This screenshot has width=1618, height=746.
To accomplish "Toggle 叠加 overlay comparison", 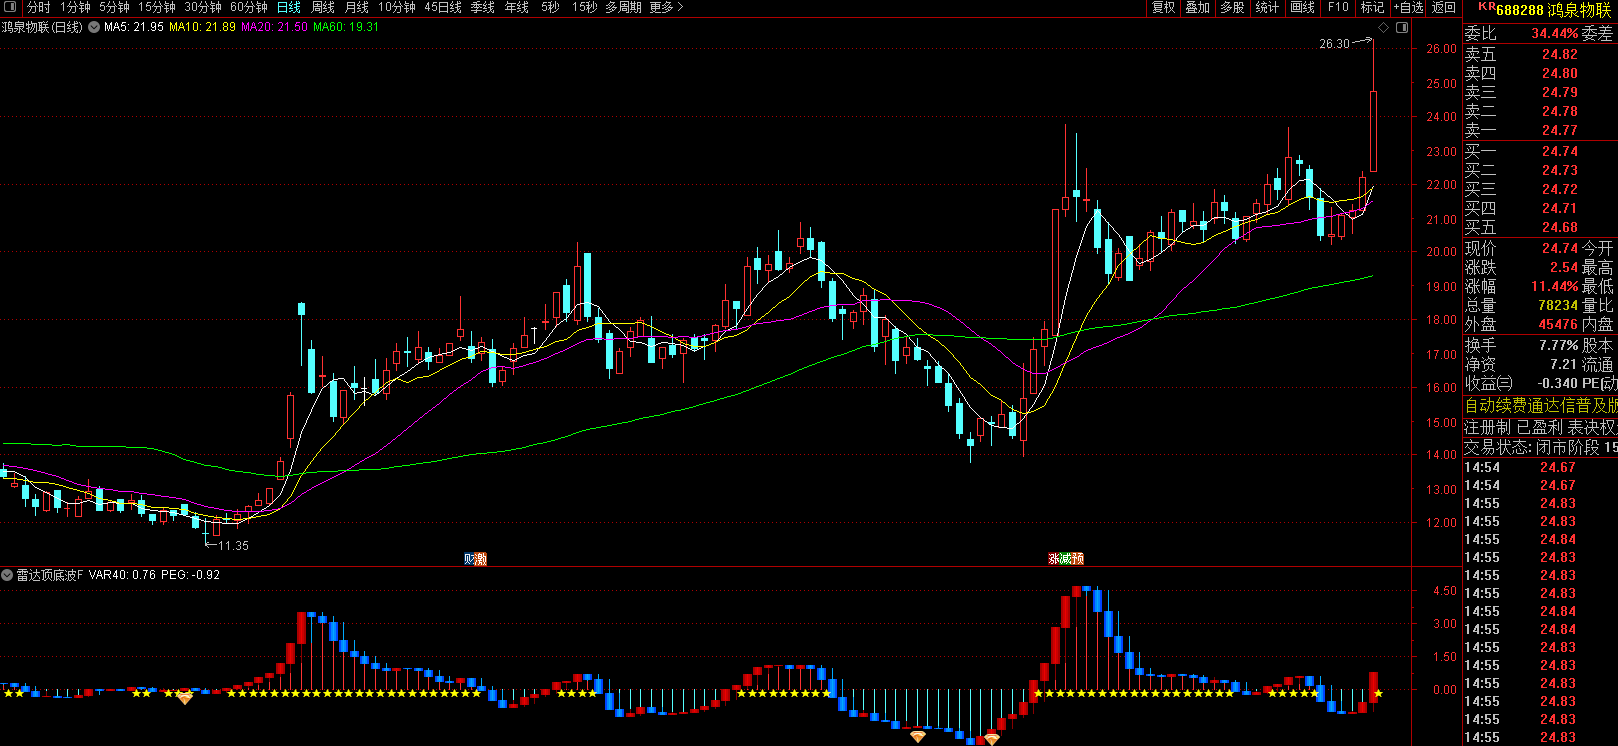I will tap(1198, 7).
